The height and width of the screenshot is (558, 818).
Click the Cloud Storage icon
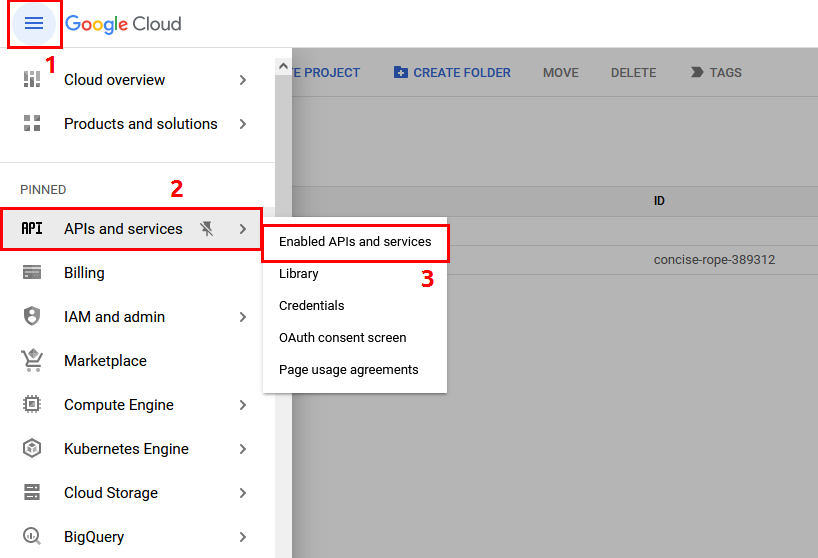pos(32,493)
